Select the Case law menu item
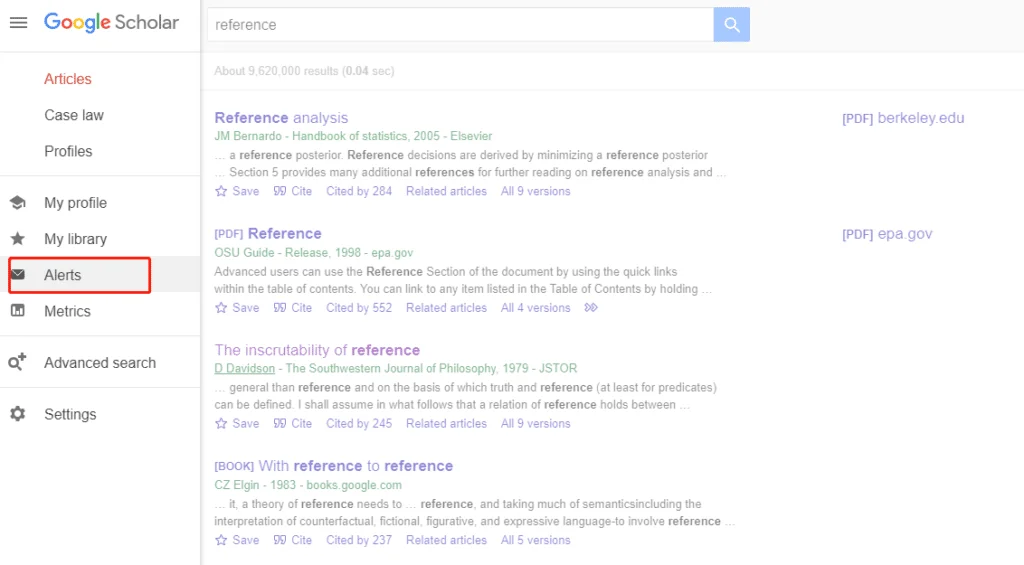The image size is (1024, 565). (74, 115)
